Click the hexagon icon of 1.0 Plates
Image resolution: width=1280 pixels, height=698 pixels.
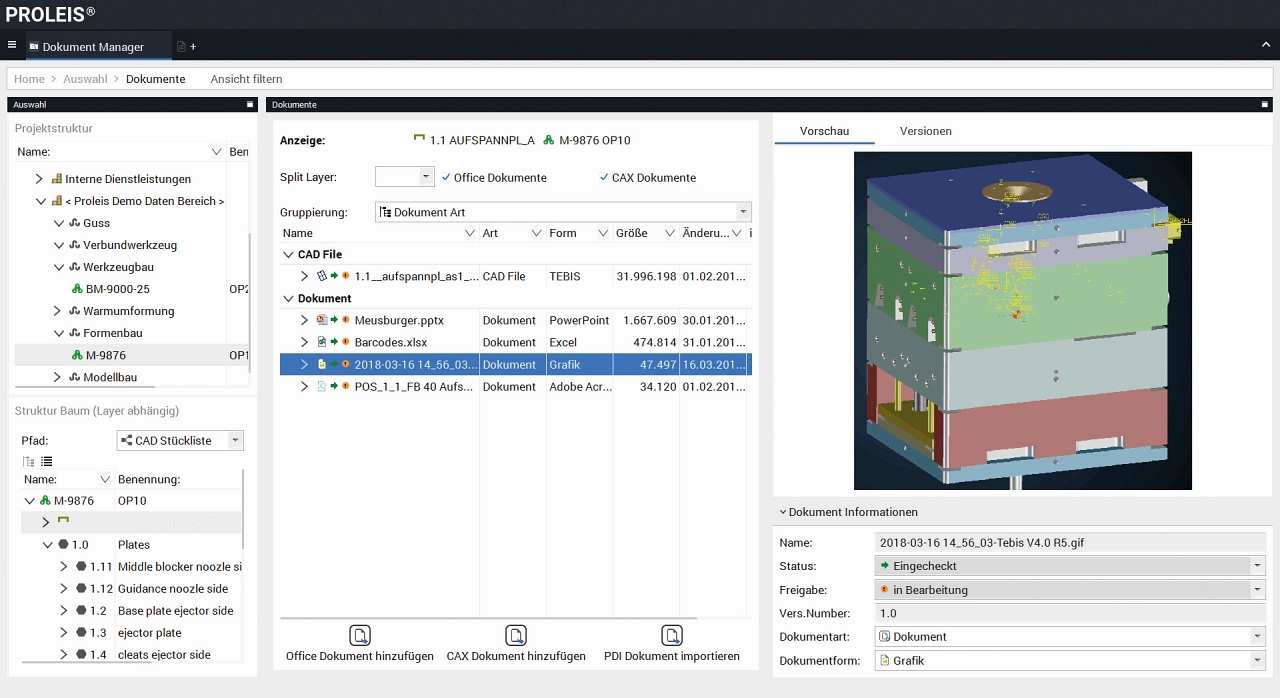coord(63,545)
